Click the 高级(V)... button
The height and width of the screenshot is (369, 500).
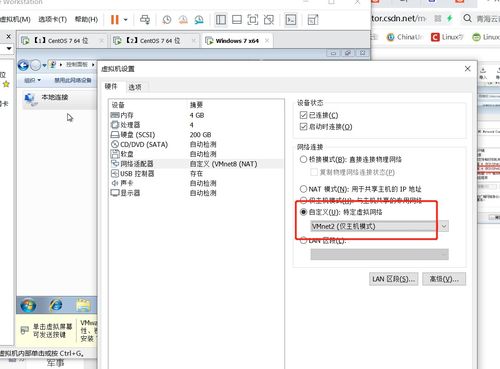tap(444, 279)
